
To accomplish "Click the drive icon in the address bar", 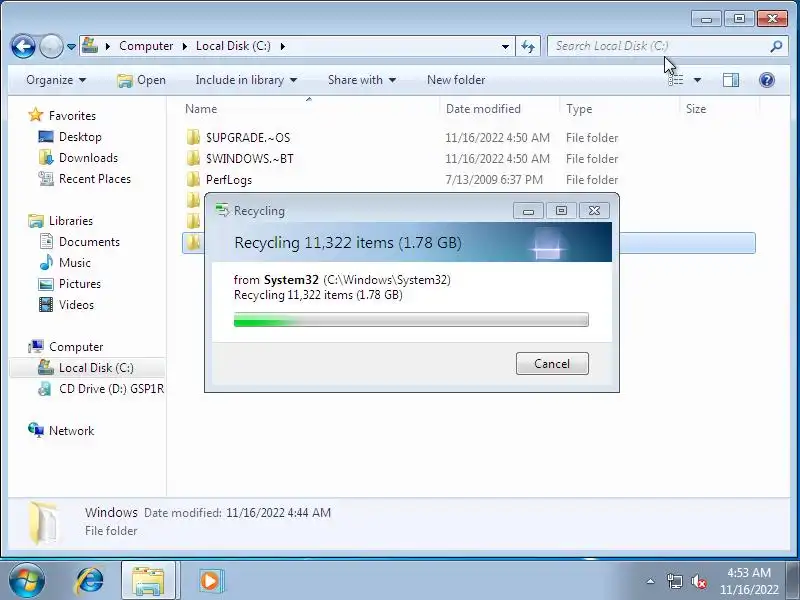I will click(x=90, y=45).
